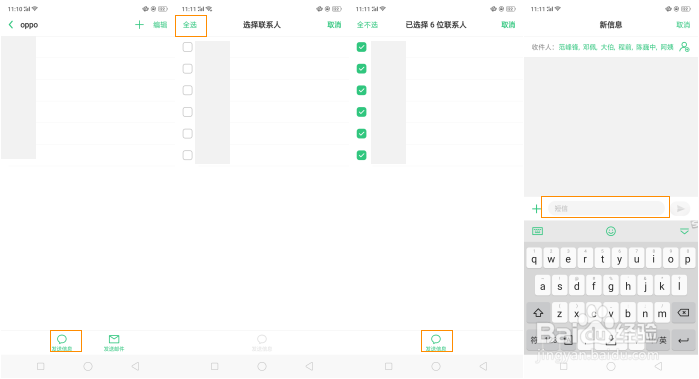
Task: Open the emoji smiley icon above keyboard
Action: click(611, 231)
